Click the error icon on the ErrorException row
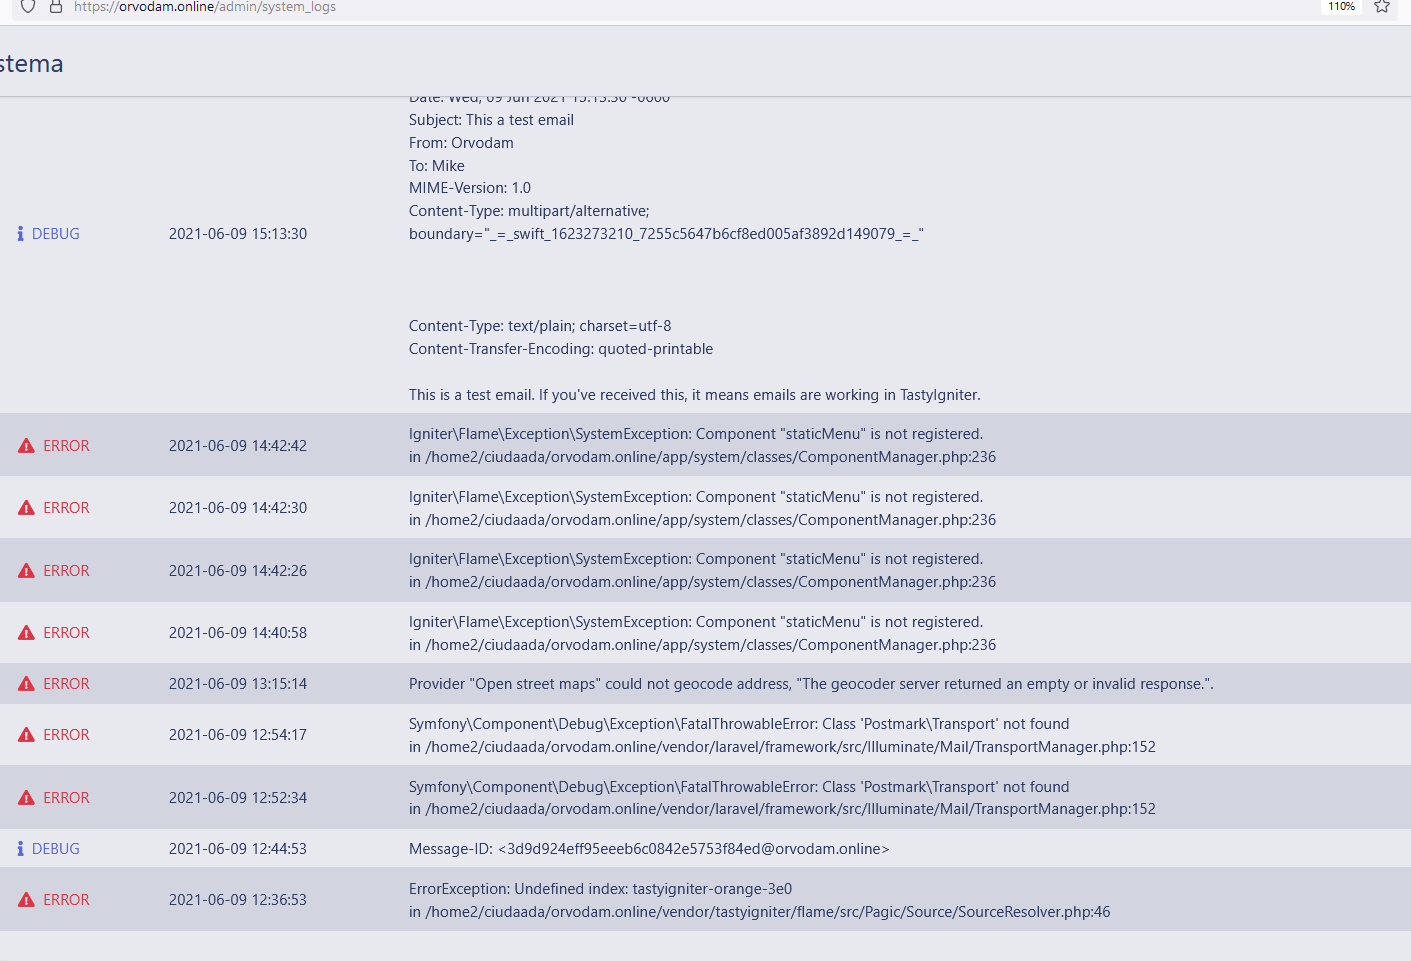Screen dimensions: 1411x961 (26, 899)
